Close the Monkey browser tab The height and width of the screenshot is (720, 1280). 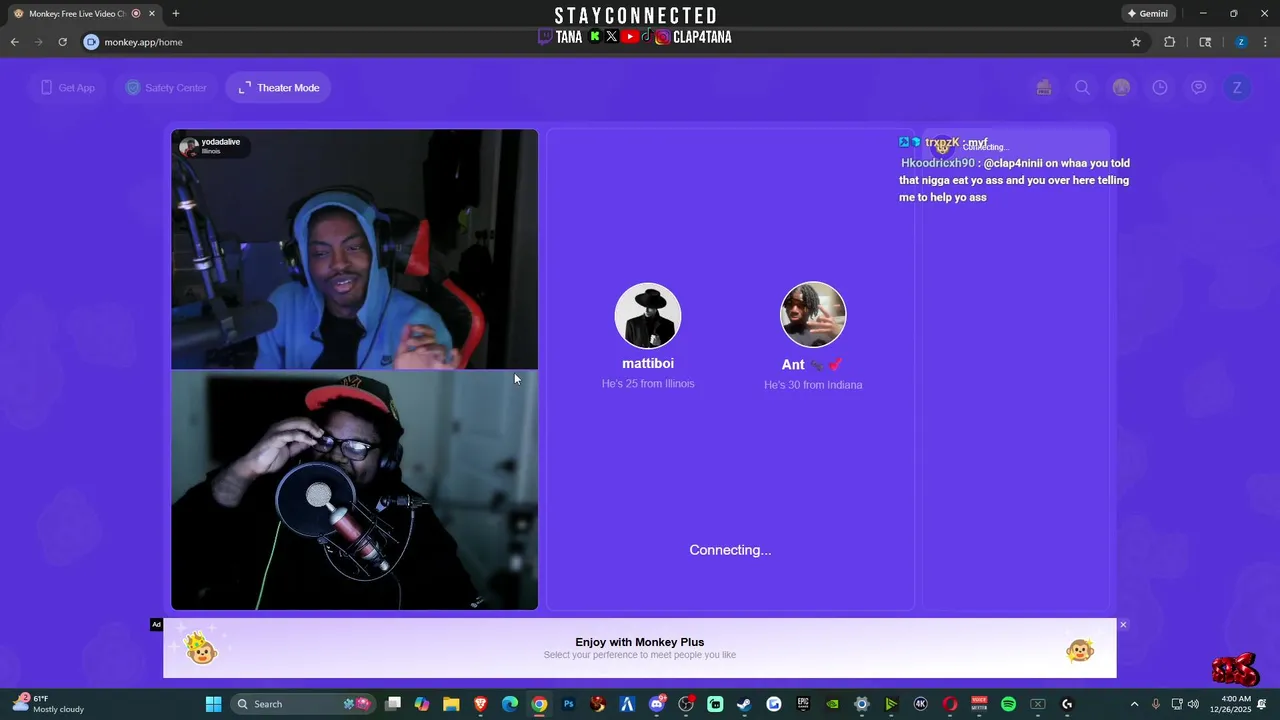click(152, 14)
